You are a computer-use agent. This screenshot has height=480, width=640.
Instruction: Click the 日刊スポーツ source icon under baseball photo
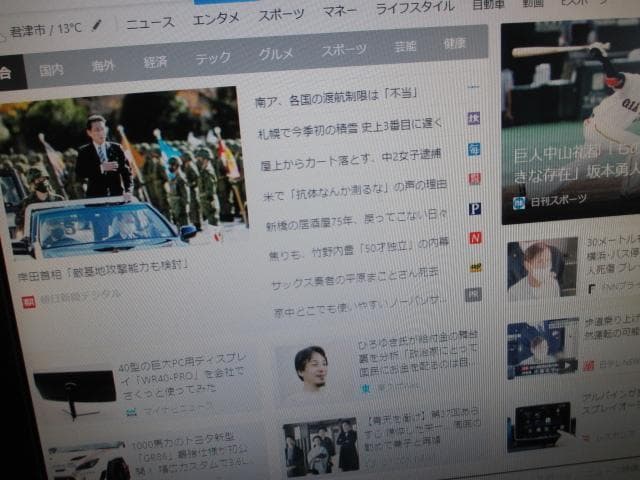pos(519,202)
